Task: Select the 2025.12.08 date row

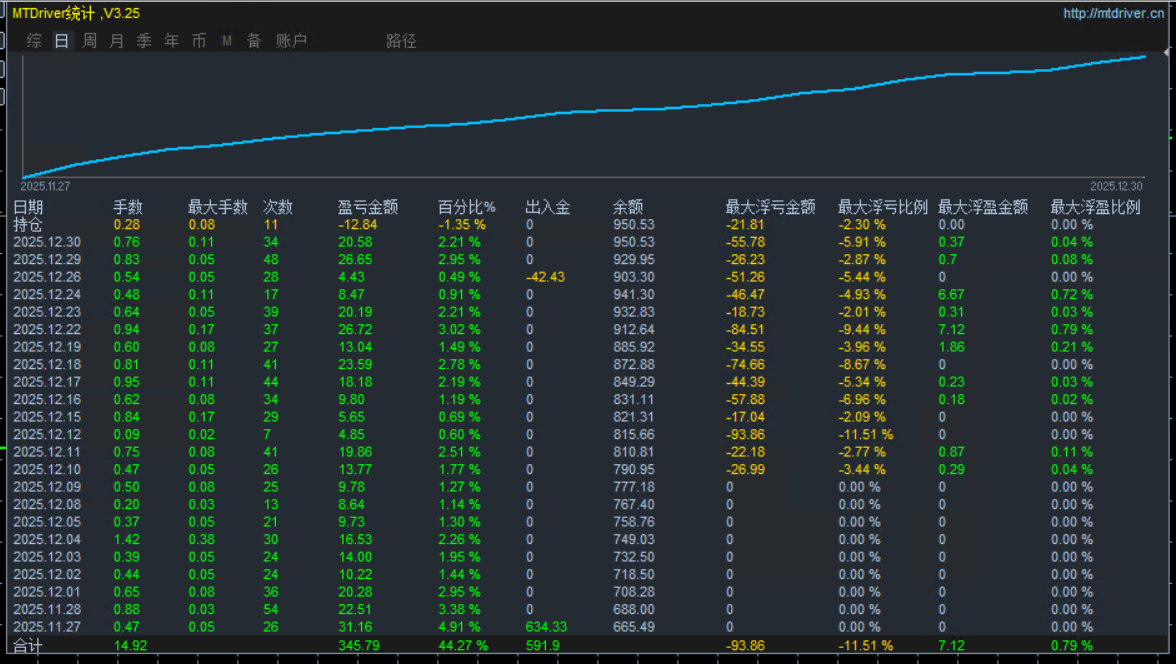Action: click(588, 504)
